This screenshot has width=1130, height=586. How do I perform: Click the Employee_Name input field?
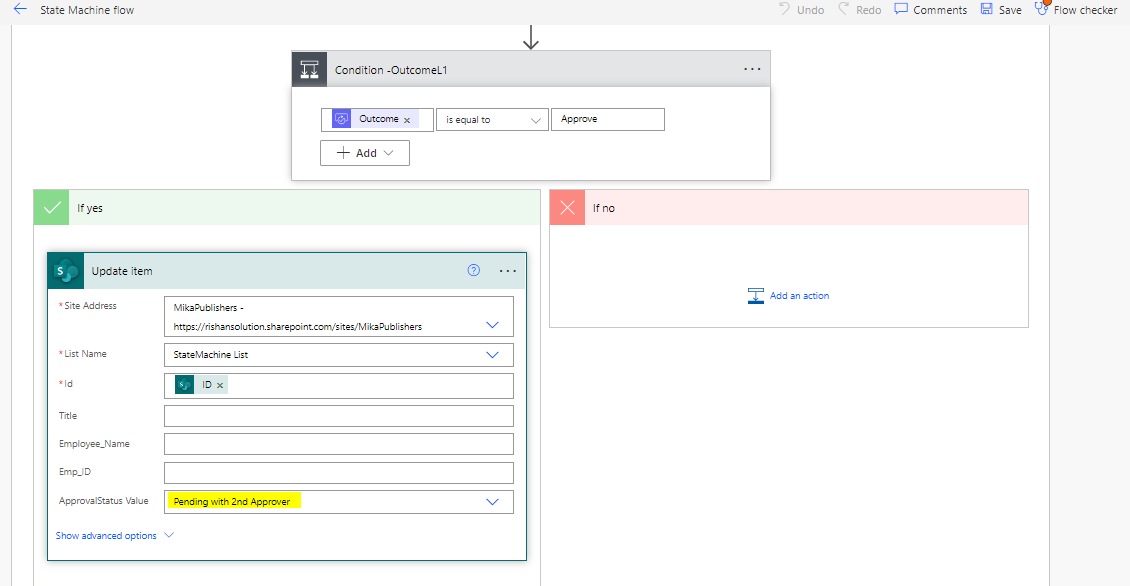[x=338, y=444]
